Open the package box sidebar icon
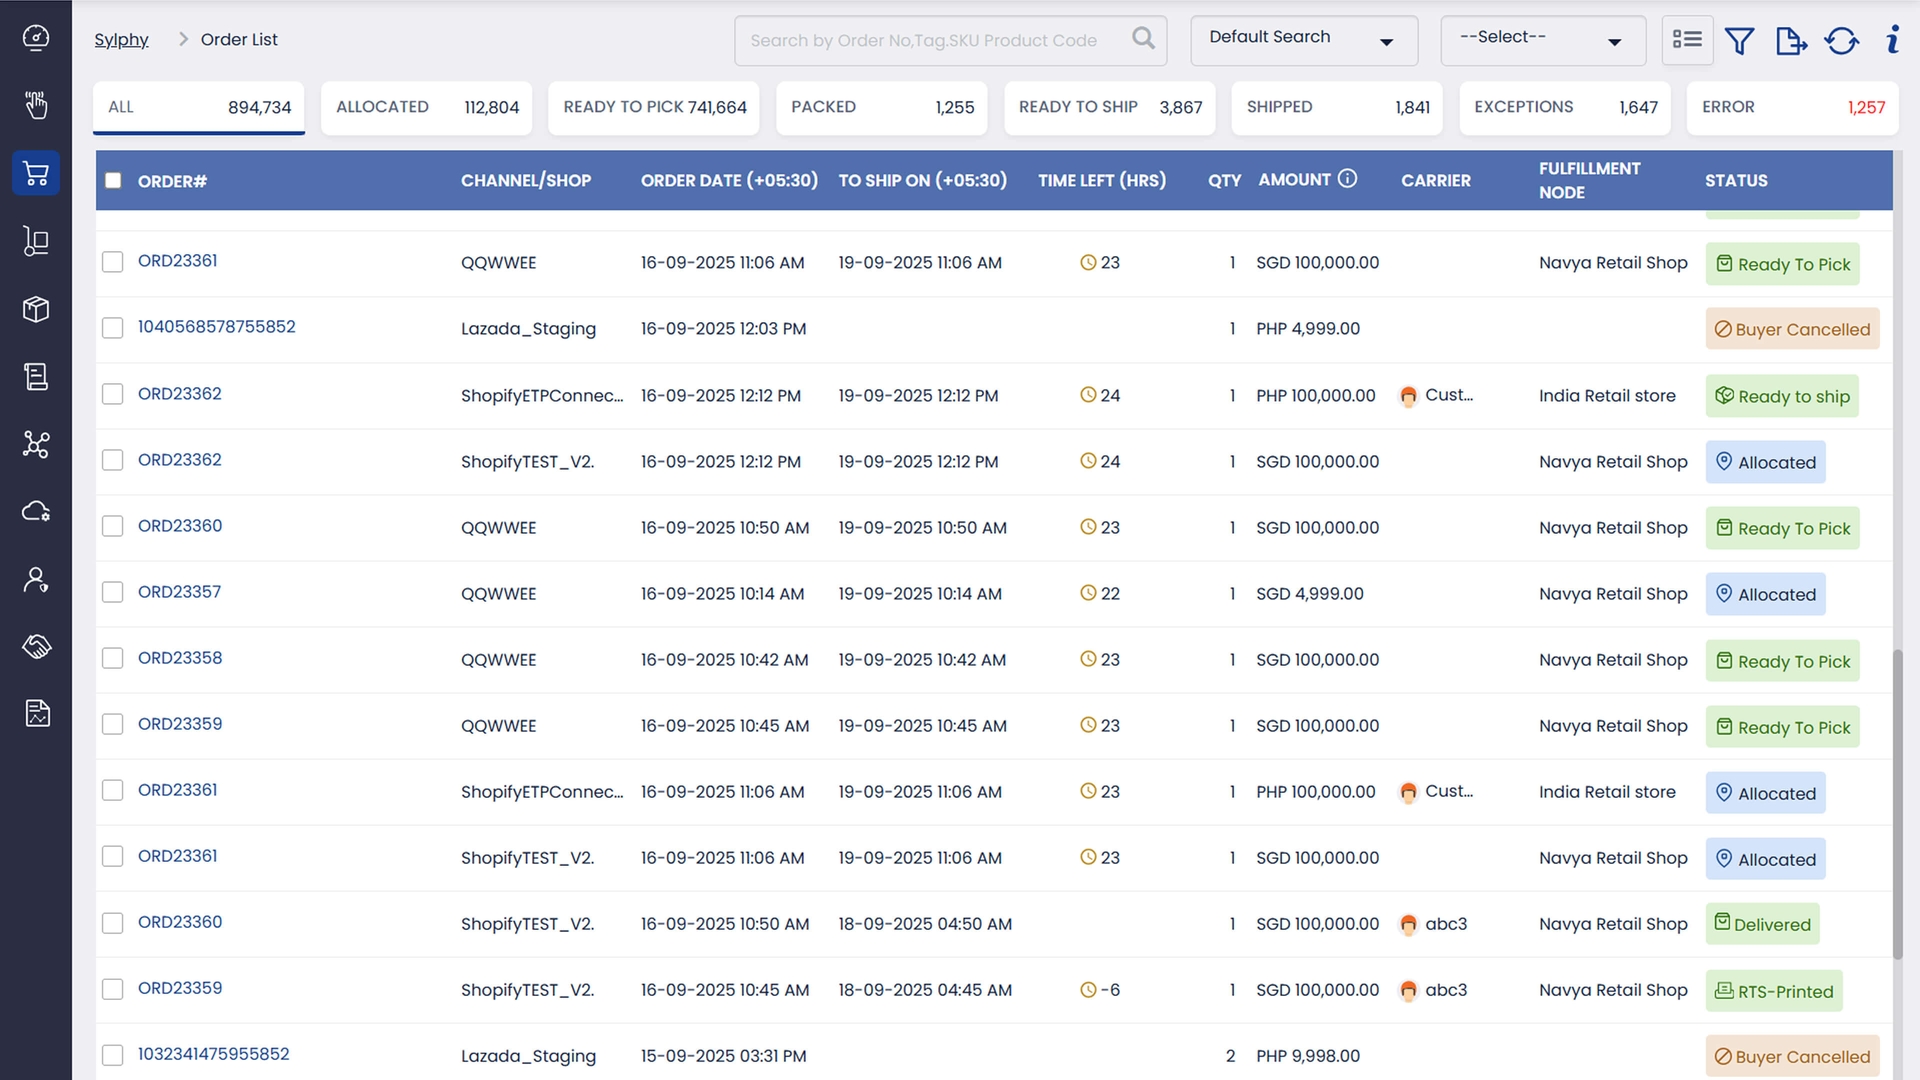1920x1080 pixels. pos(36,309)
